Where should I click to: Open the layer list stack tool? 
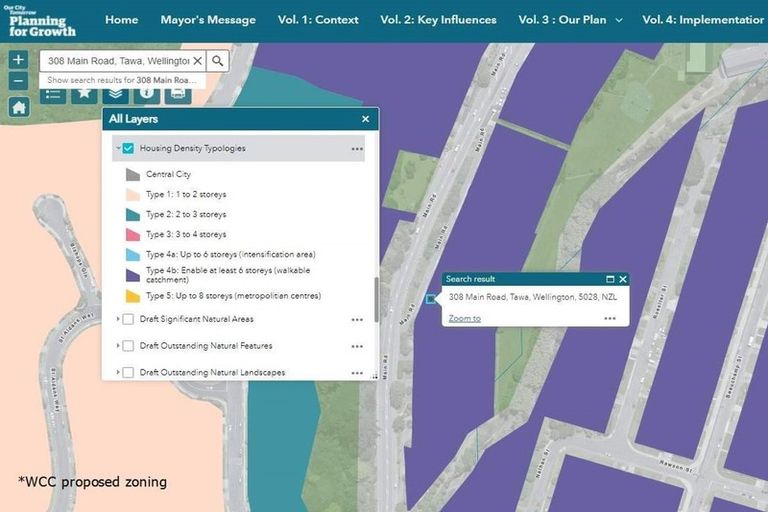coord(117,94)
